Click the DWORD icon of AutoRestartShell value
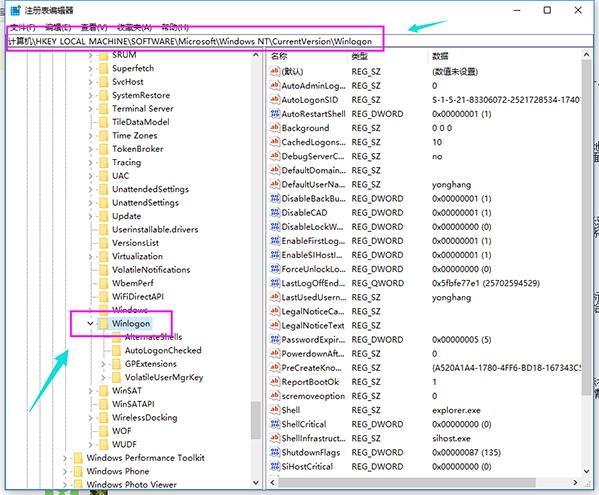 click(x=274, y=114)
